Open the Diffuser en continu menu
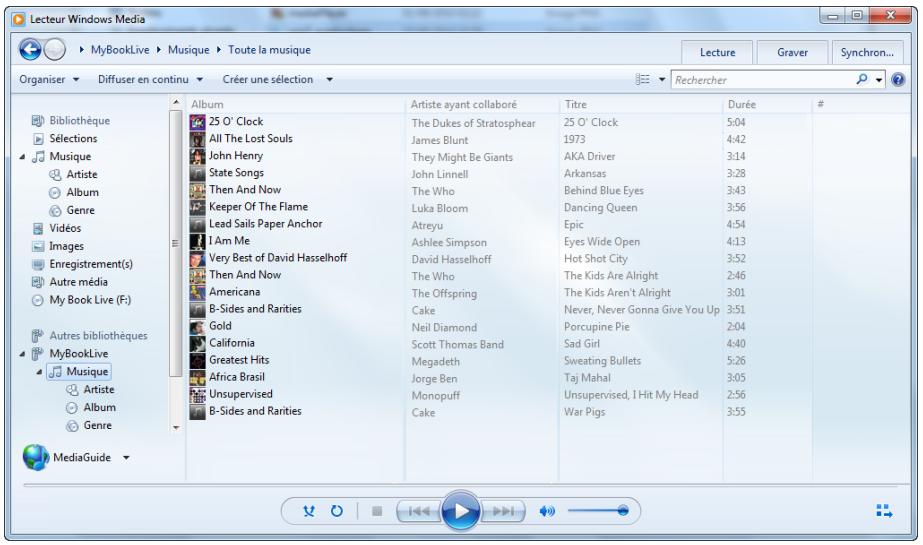 [150, 79]
